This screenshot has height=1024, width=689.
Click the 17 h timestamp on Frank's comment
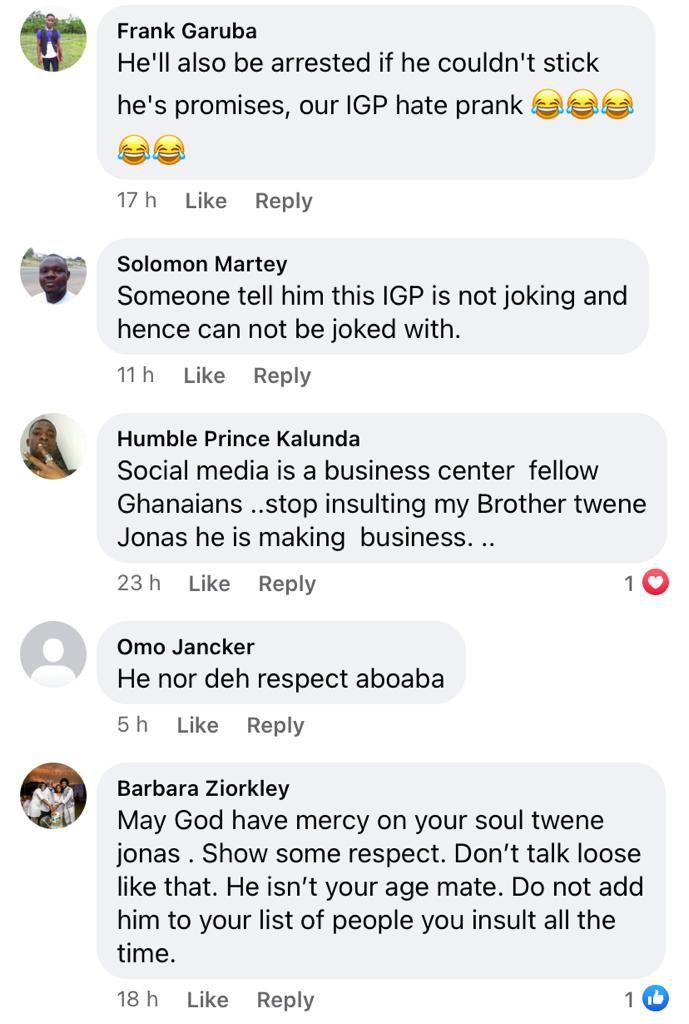coord(135,200)
